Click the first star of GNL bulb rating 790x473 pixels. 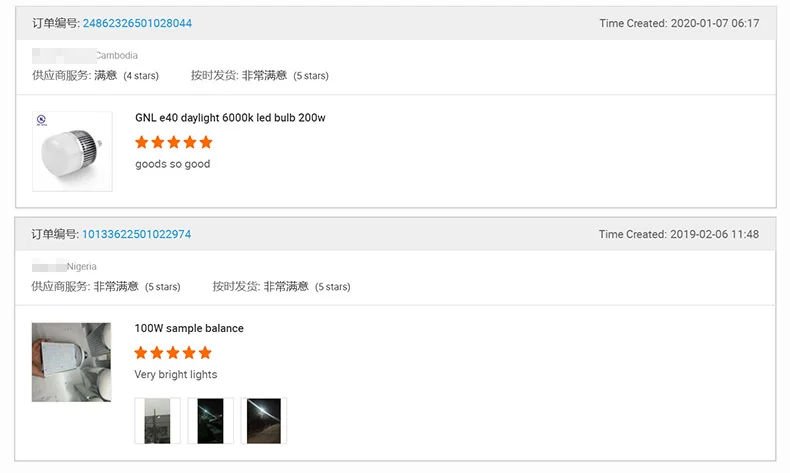tap(142, 142)
